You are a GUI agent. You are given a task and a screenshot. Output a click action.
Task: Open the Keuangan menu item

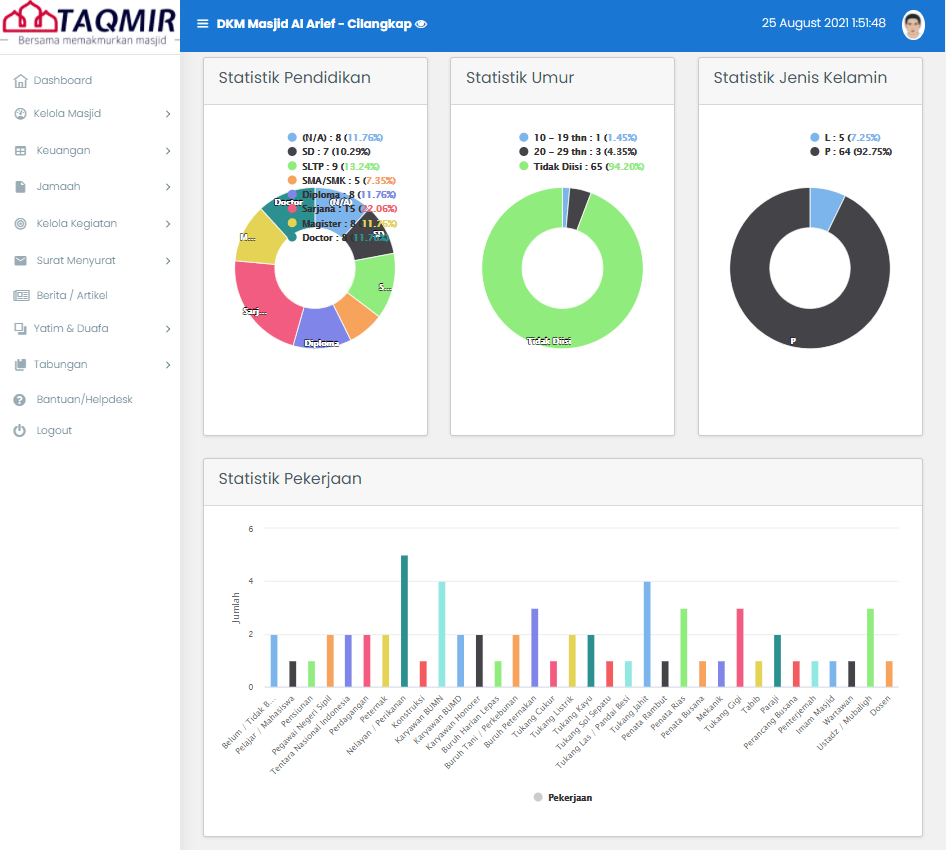(x=63, y=151)
